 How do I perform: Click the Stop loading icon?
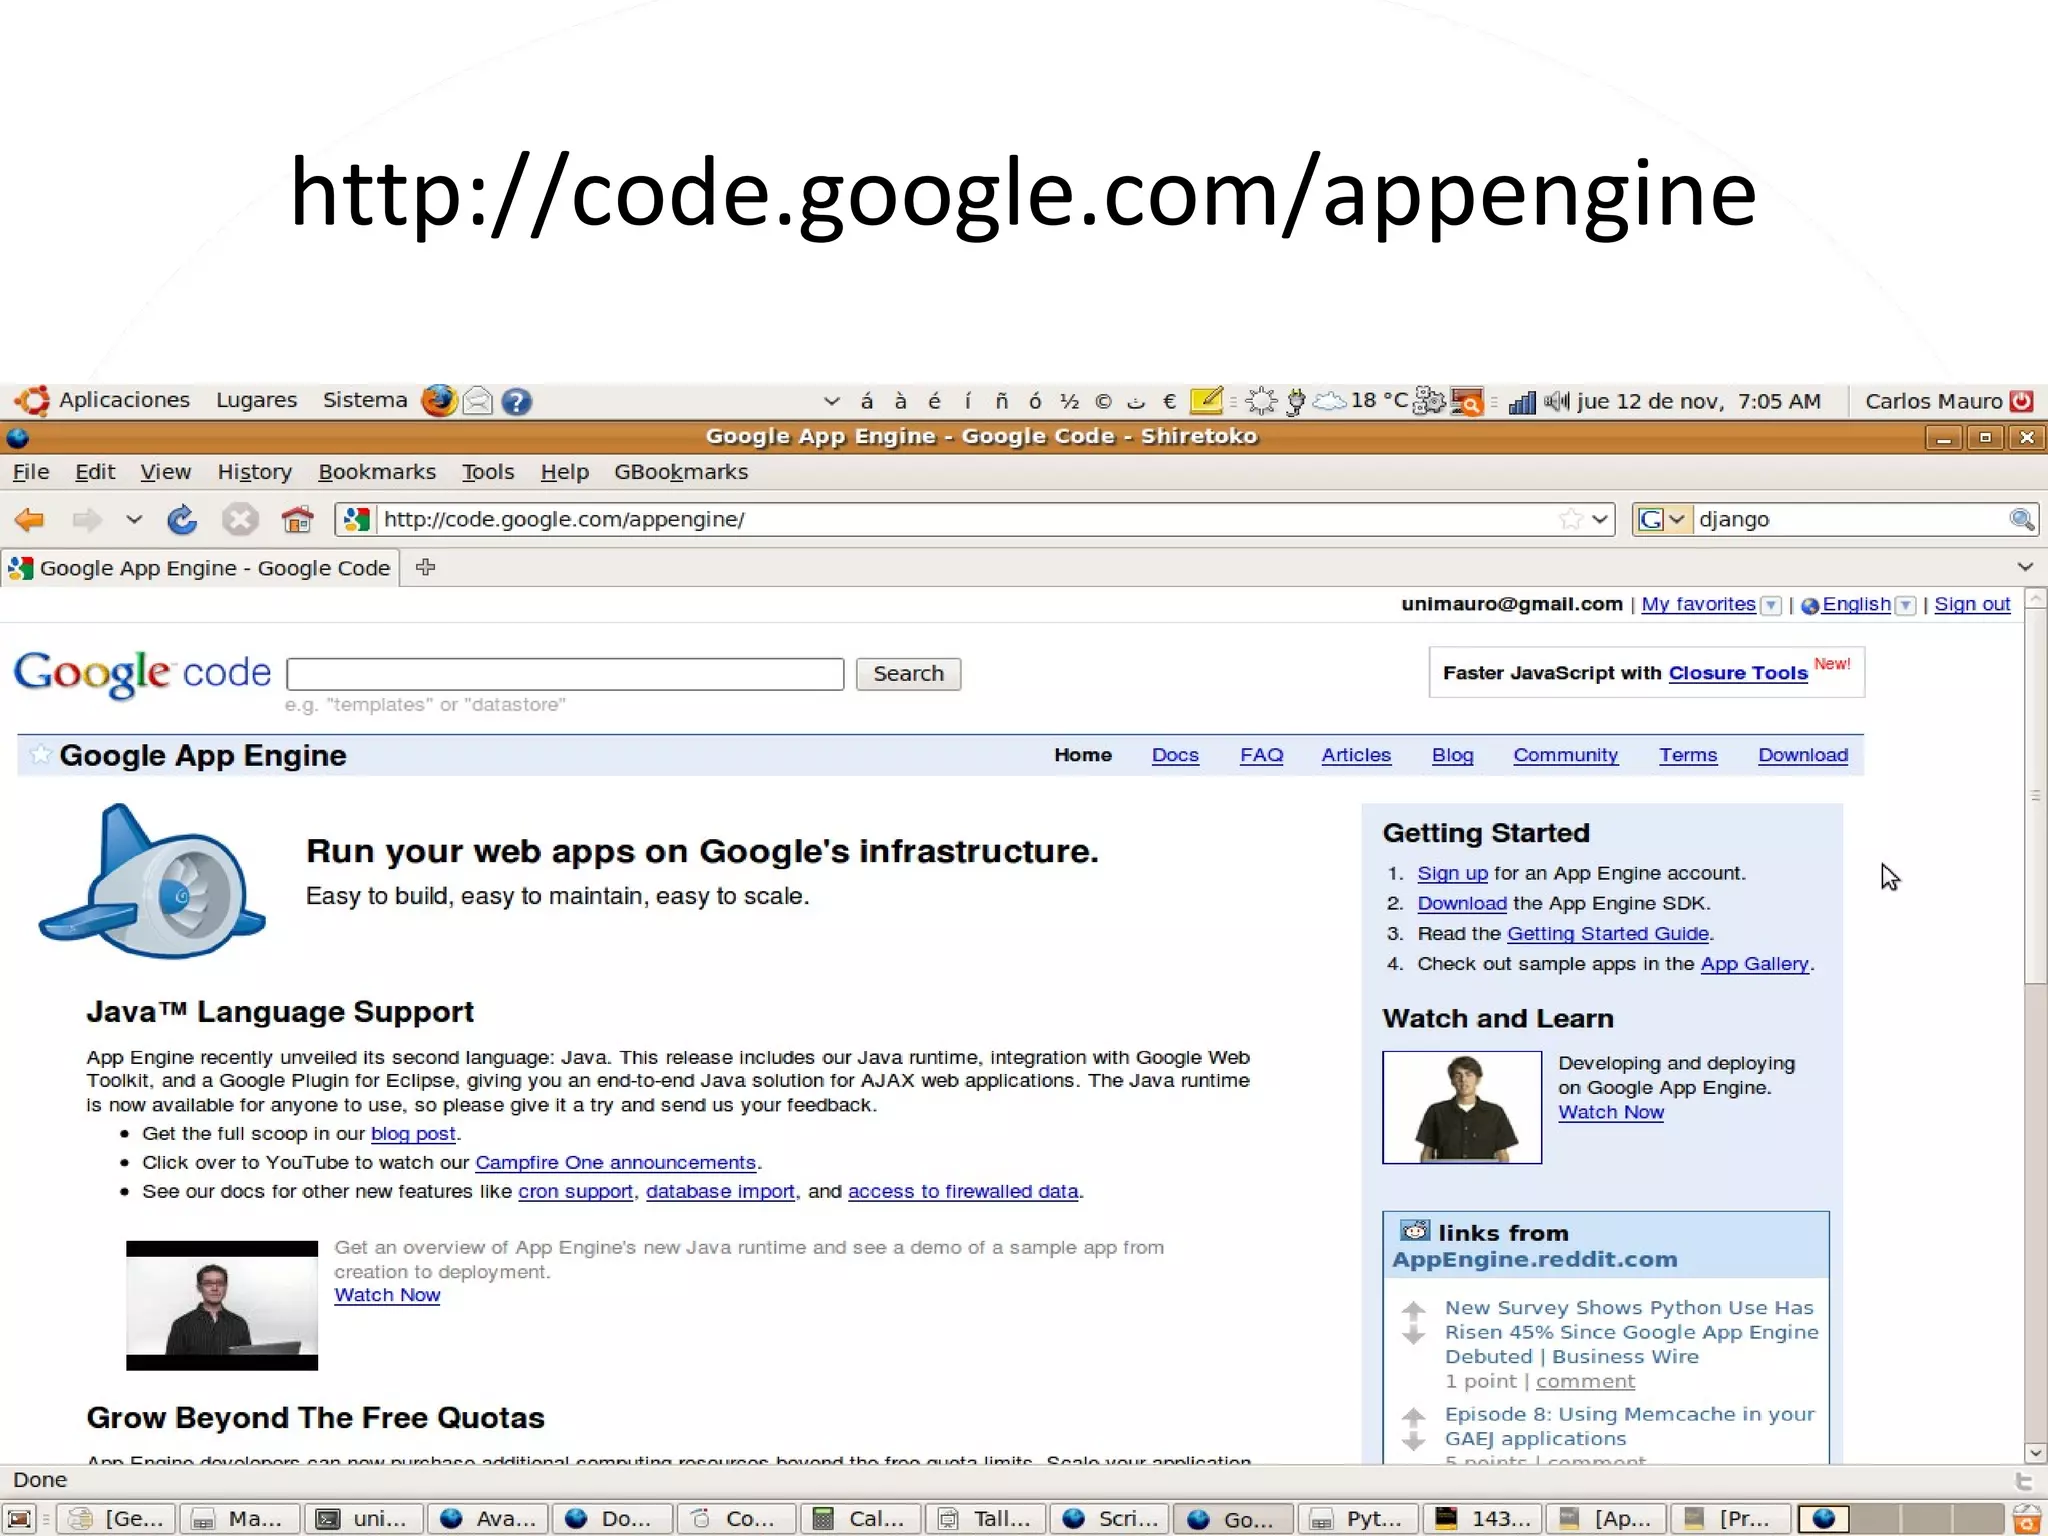[240, 519]
